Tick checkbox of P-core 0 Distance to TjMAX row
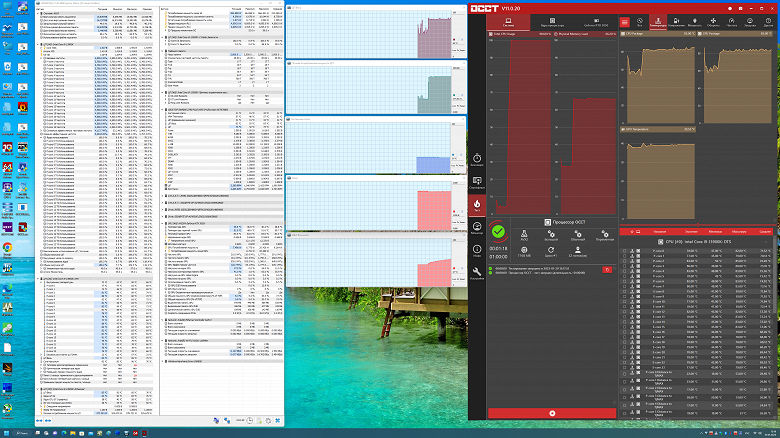The image size is (780, 438). point(625,374)
